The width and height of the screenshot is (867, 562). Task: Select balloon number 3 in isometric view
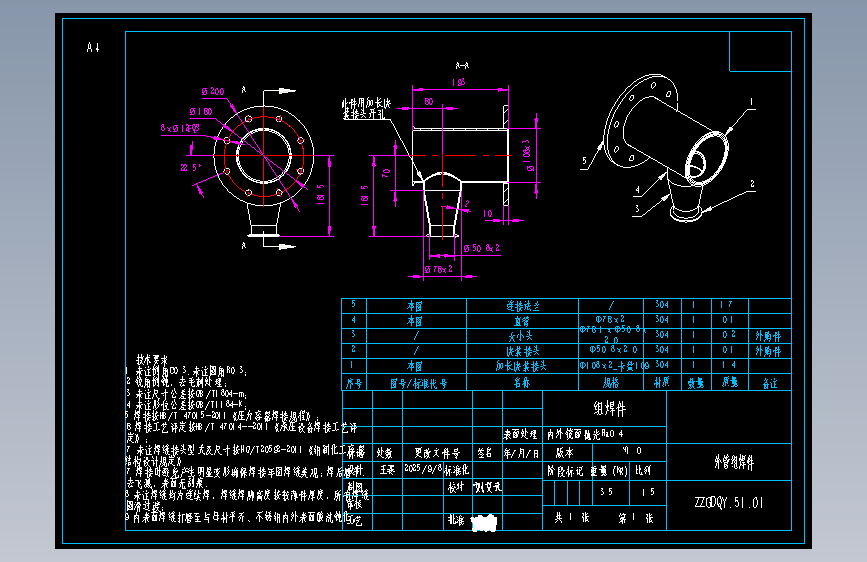pos(637,209)
